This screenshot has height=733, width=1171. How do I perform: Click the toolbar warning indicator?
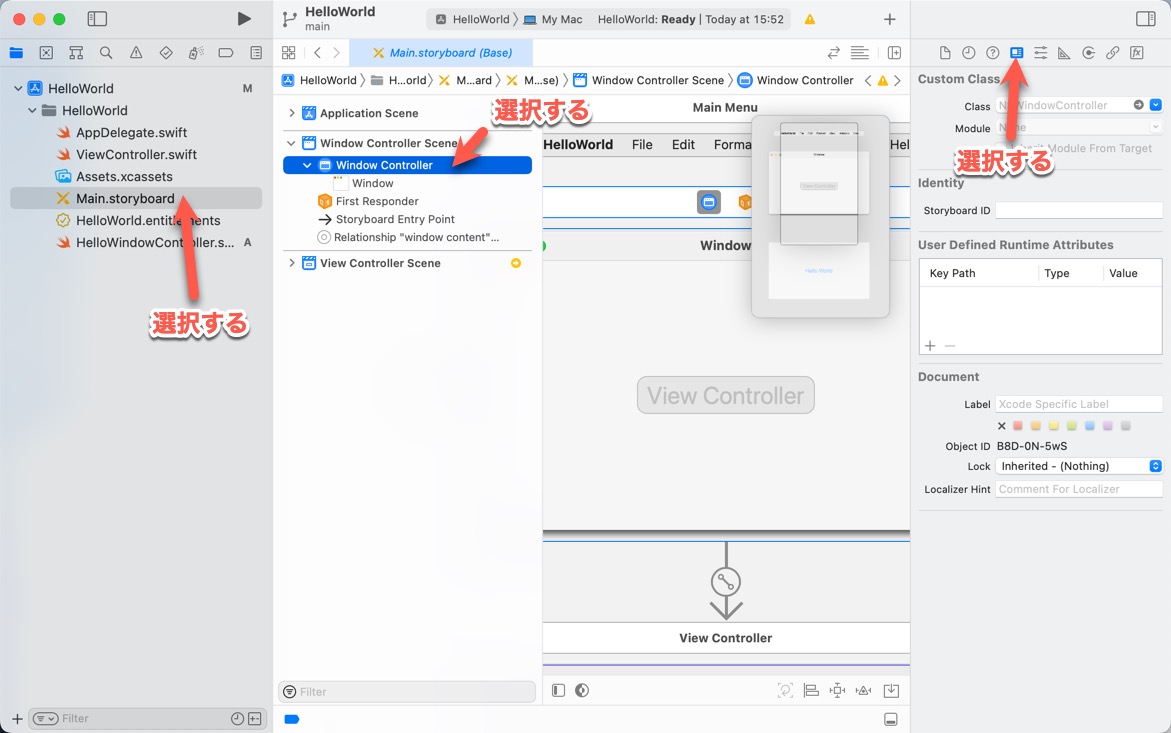pos(810,19)
